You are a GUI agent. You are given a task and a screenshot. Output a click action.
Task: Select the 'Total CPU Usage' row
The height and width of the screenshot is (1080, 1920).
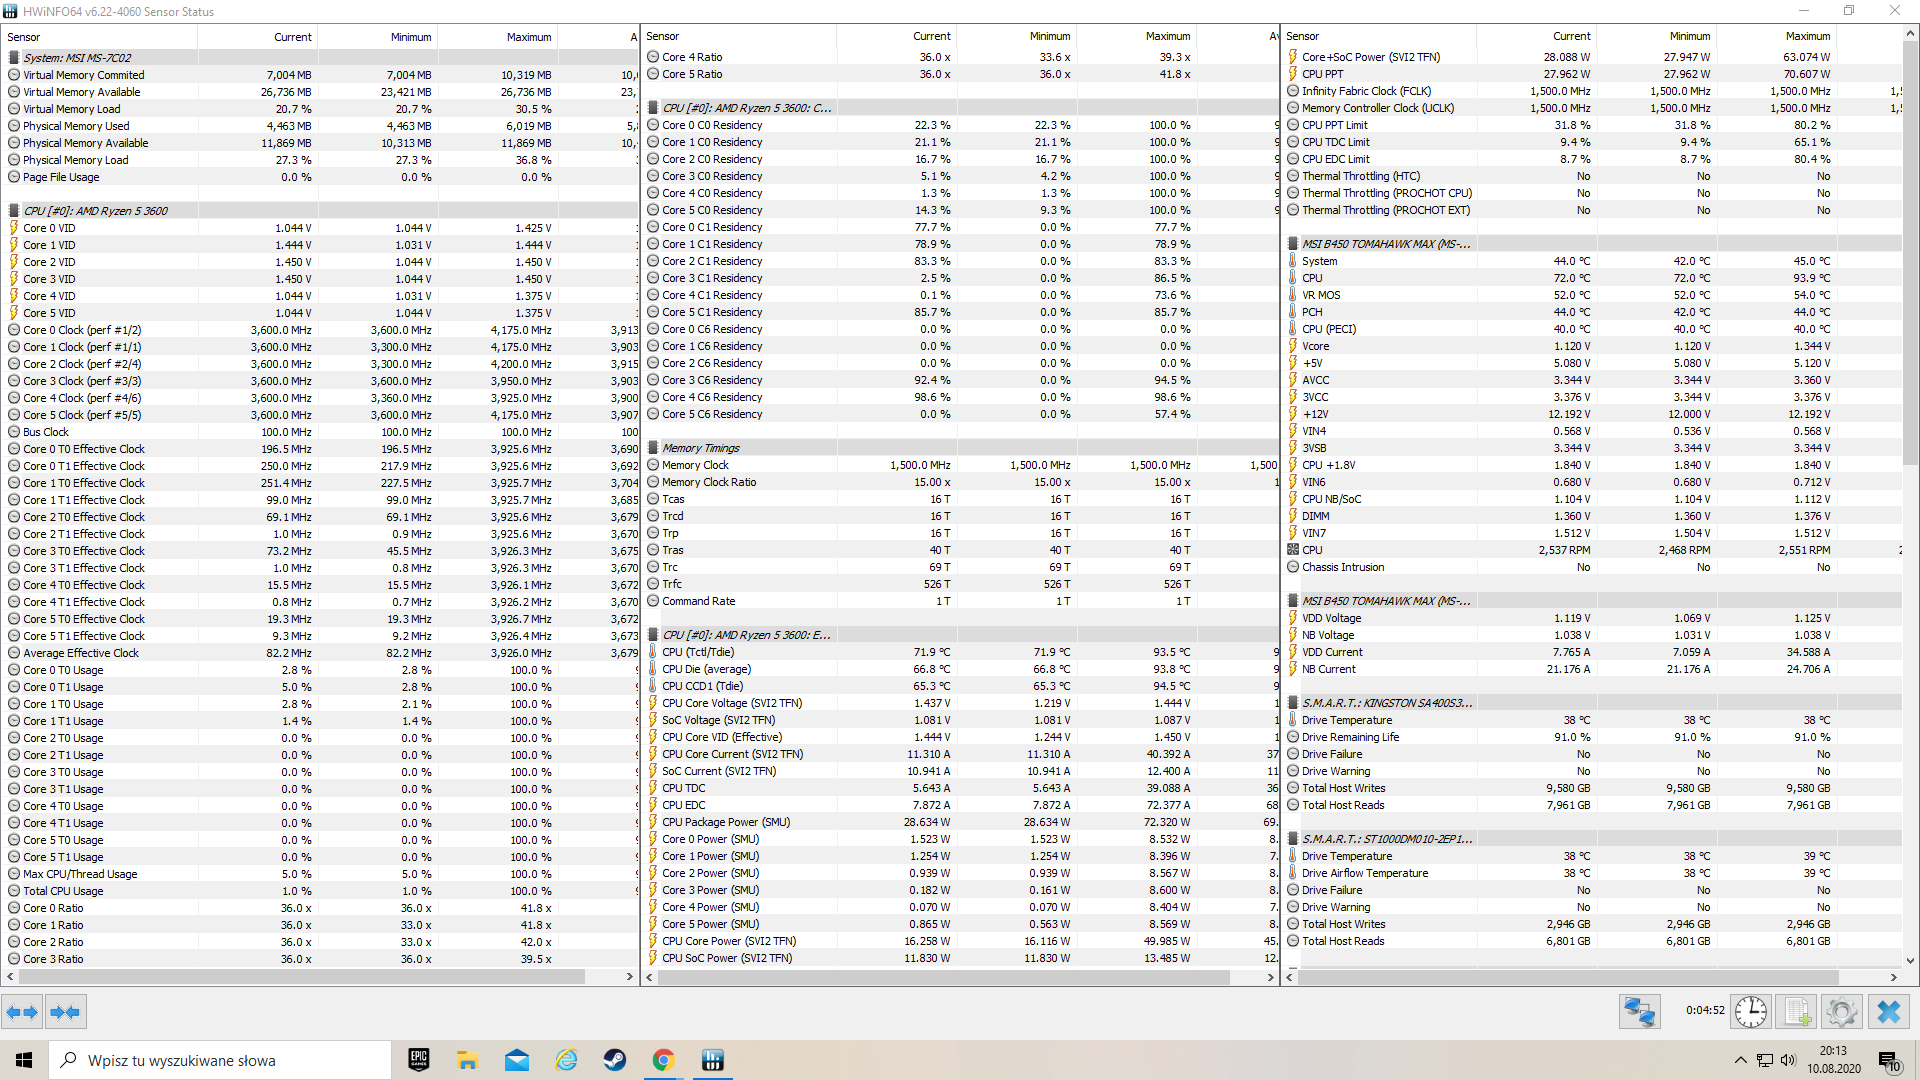tap(319, 891)
